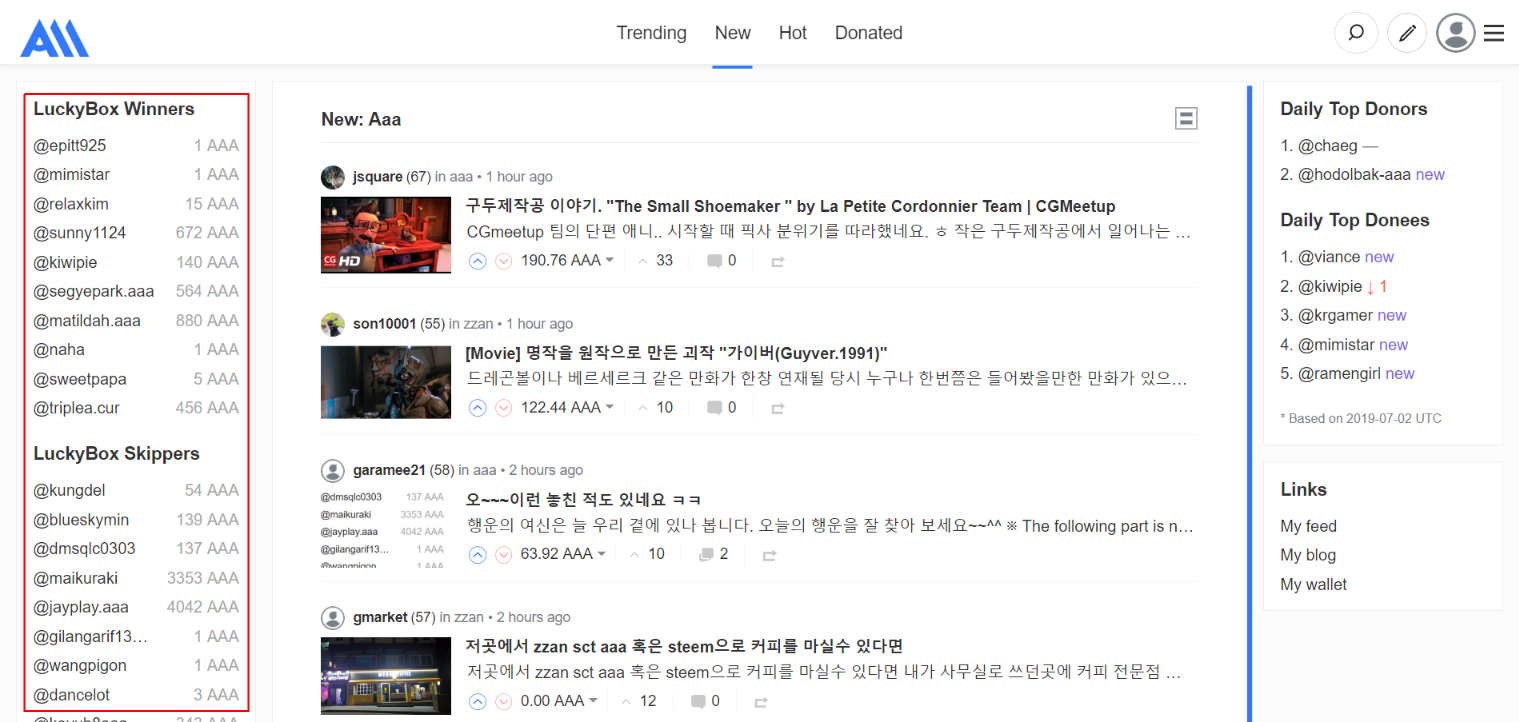The width and height of the screenshot is (1519, 722).
Task: Expand payout dropdown for 63.92 AAA
Action: [x=602, y=554]
